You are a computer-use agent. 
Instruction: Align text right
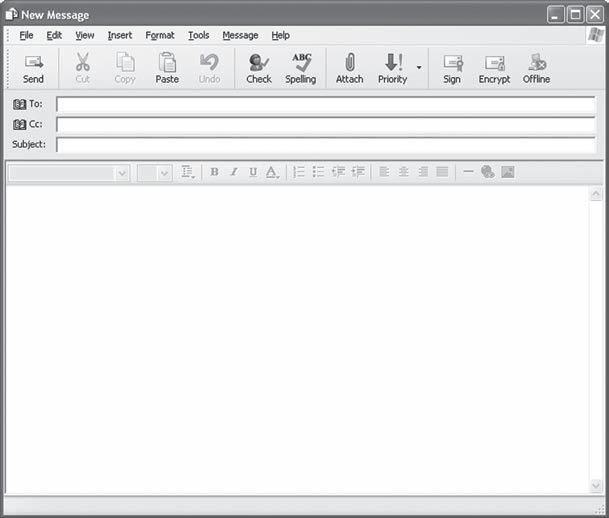tap(423, 172)
